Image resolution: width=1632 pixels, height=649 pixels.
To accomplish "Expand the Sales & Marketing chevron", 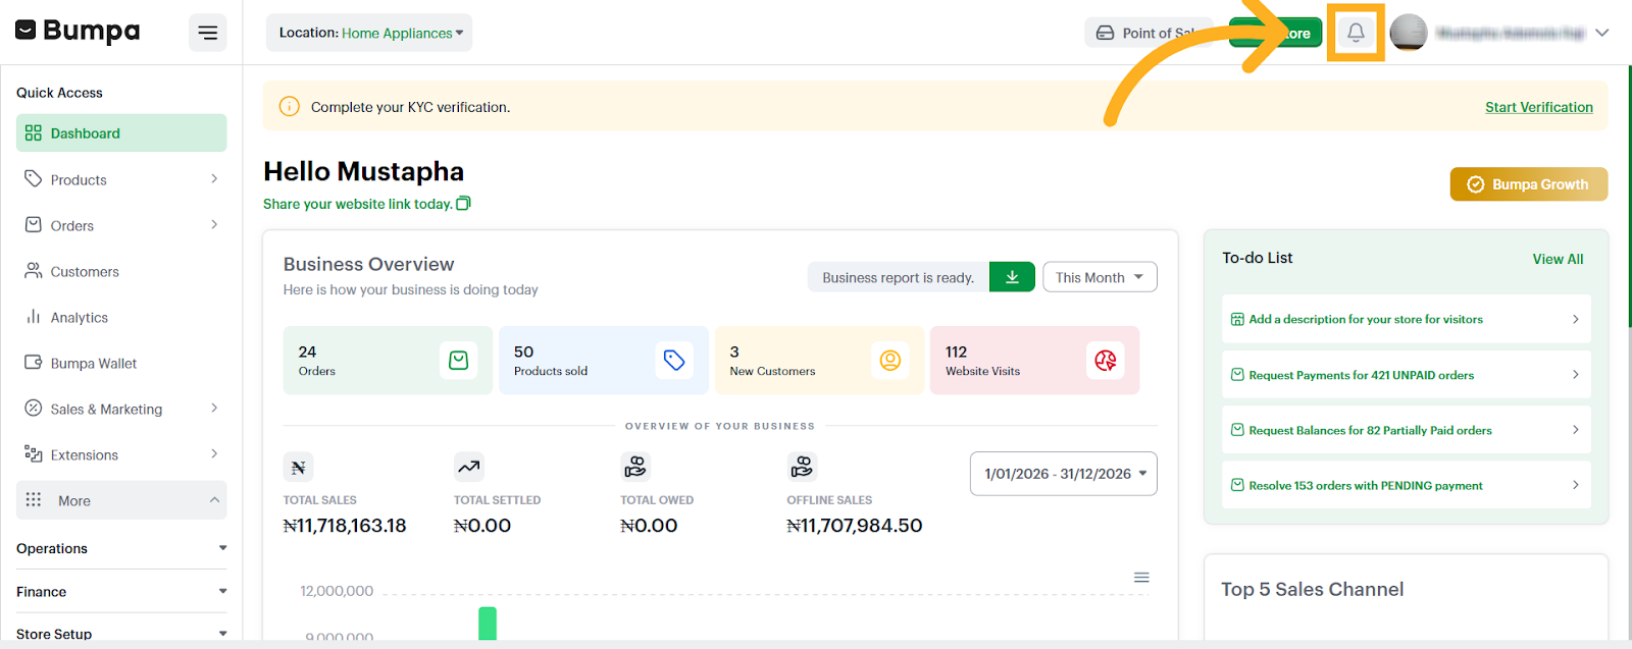I will [x=214, y=408].
